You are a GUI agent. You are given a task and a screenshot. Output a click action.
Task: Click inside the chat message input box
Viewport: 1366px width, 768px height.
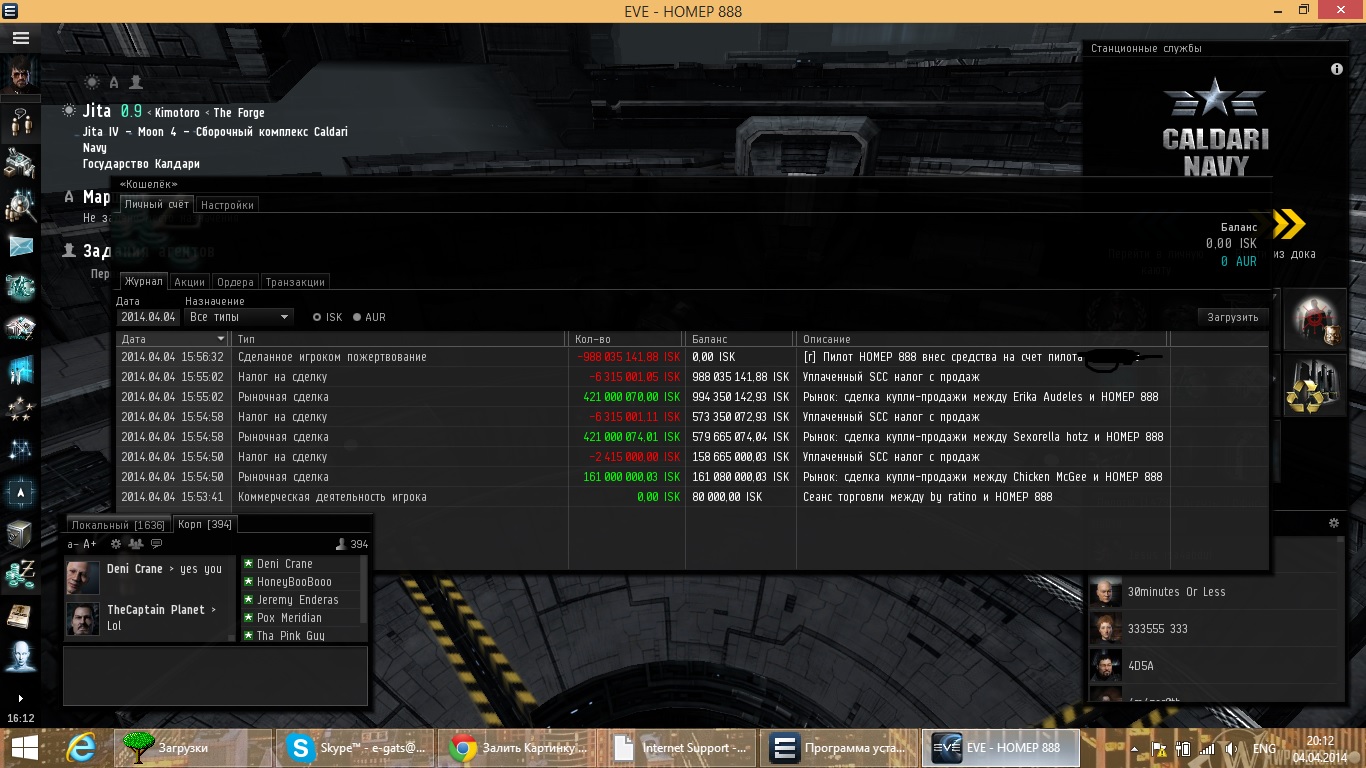point(215,675)
